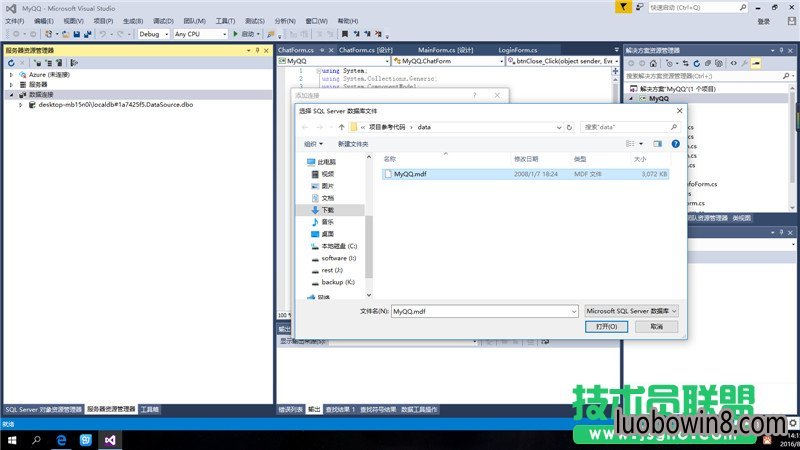This screenshot has height=450, width=800.
Task: Click the Connect to Database icon in Server Explorer
Action: pos(38,63)
